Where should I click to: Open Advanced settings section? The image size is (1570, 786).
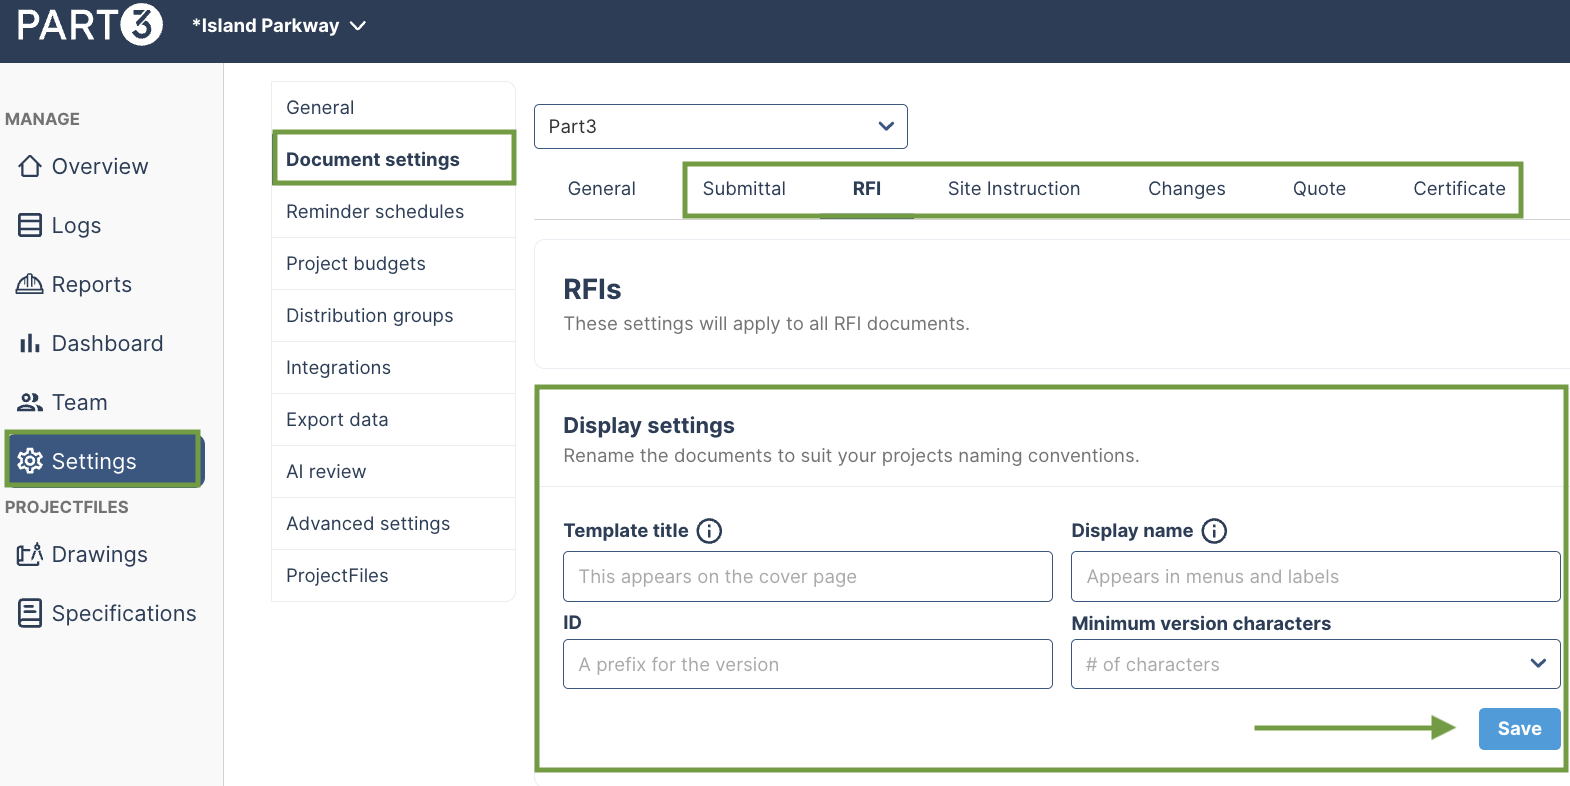click(x=393, y=524)
